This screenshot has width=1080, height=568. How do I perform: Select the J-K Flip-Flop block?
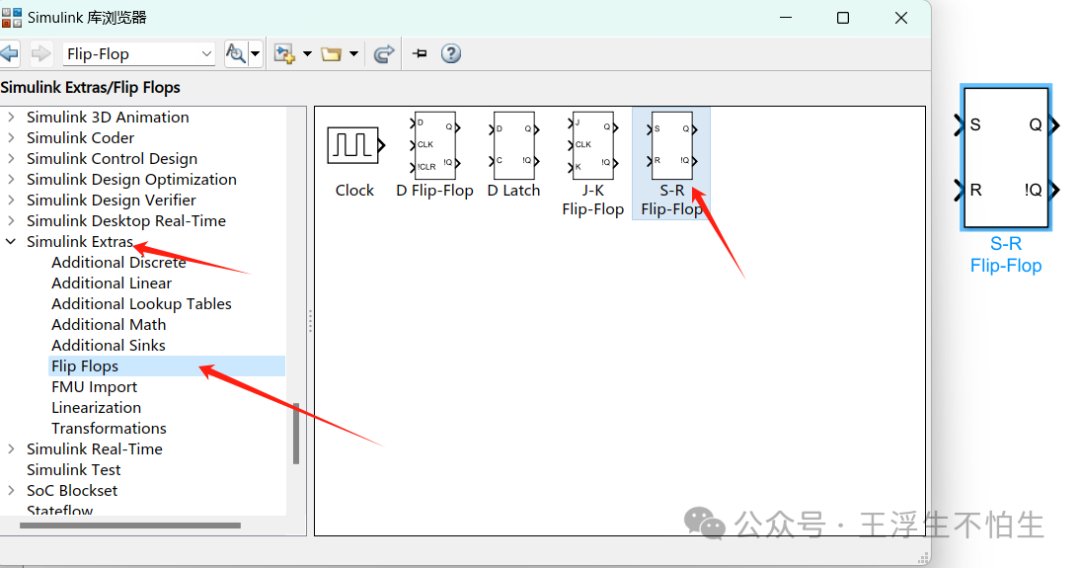[x=592, y=165]
